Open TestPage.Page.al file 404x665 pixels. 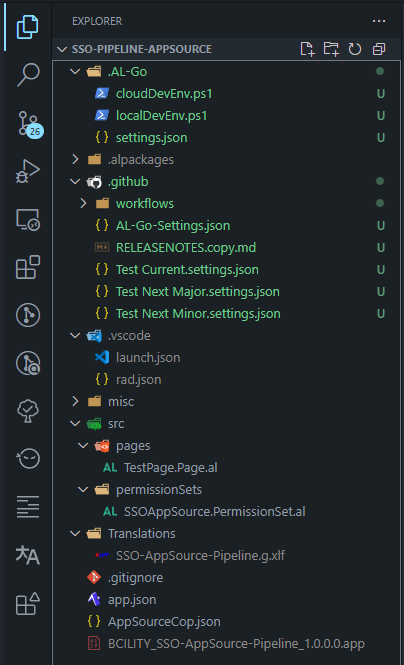pyautogui.click(x=170, y=467)
